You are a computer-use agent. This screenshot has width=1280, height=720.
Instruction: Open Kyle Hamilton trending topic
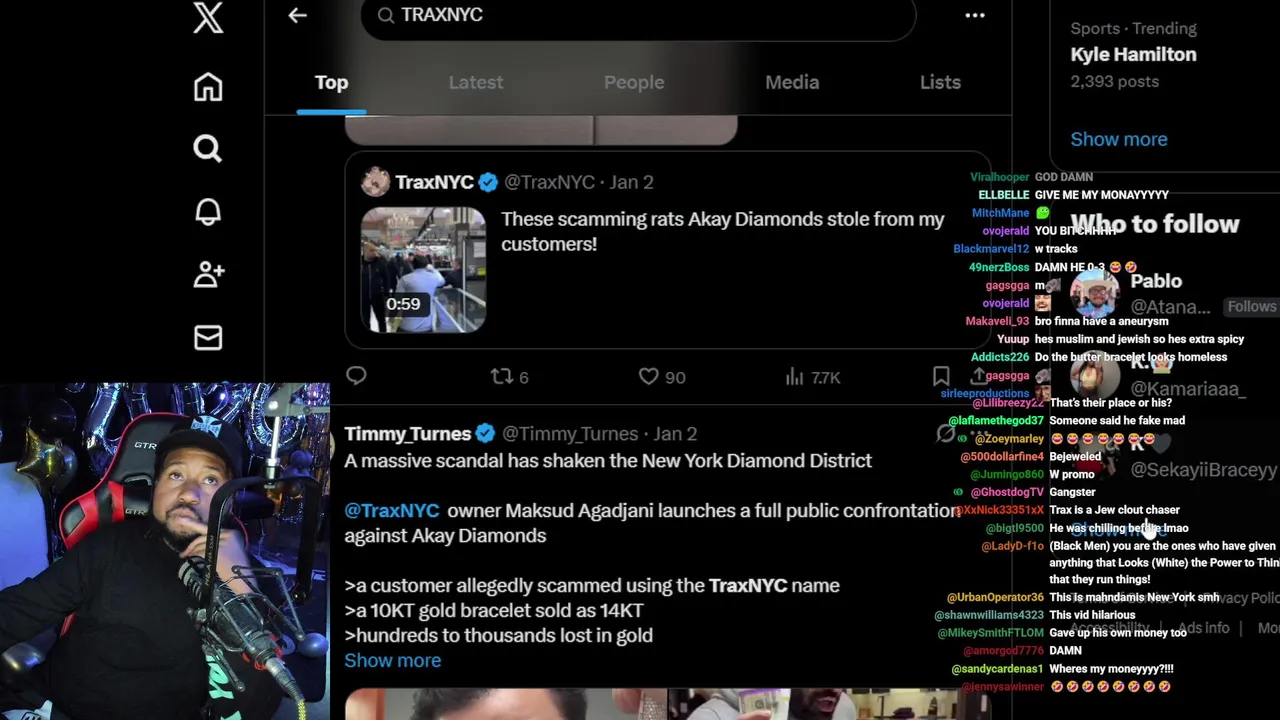tap(1133, 55)
